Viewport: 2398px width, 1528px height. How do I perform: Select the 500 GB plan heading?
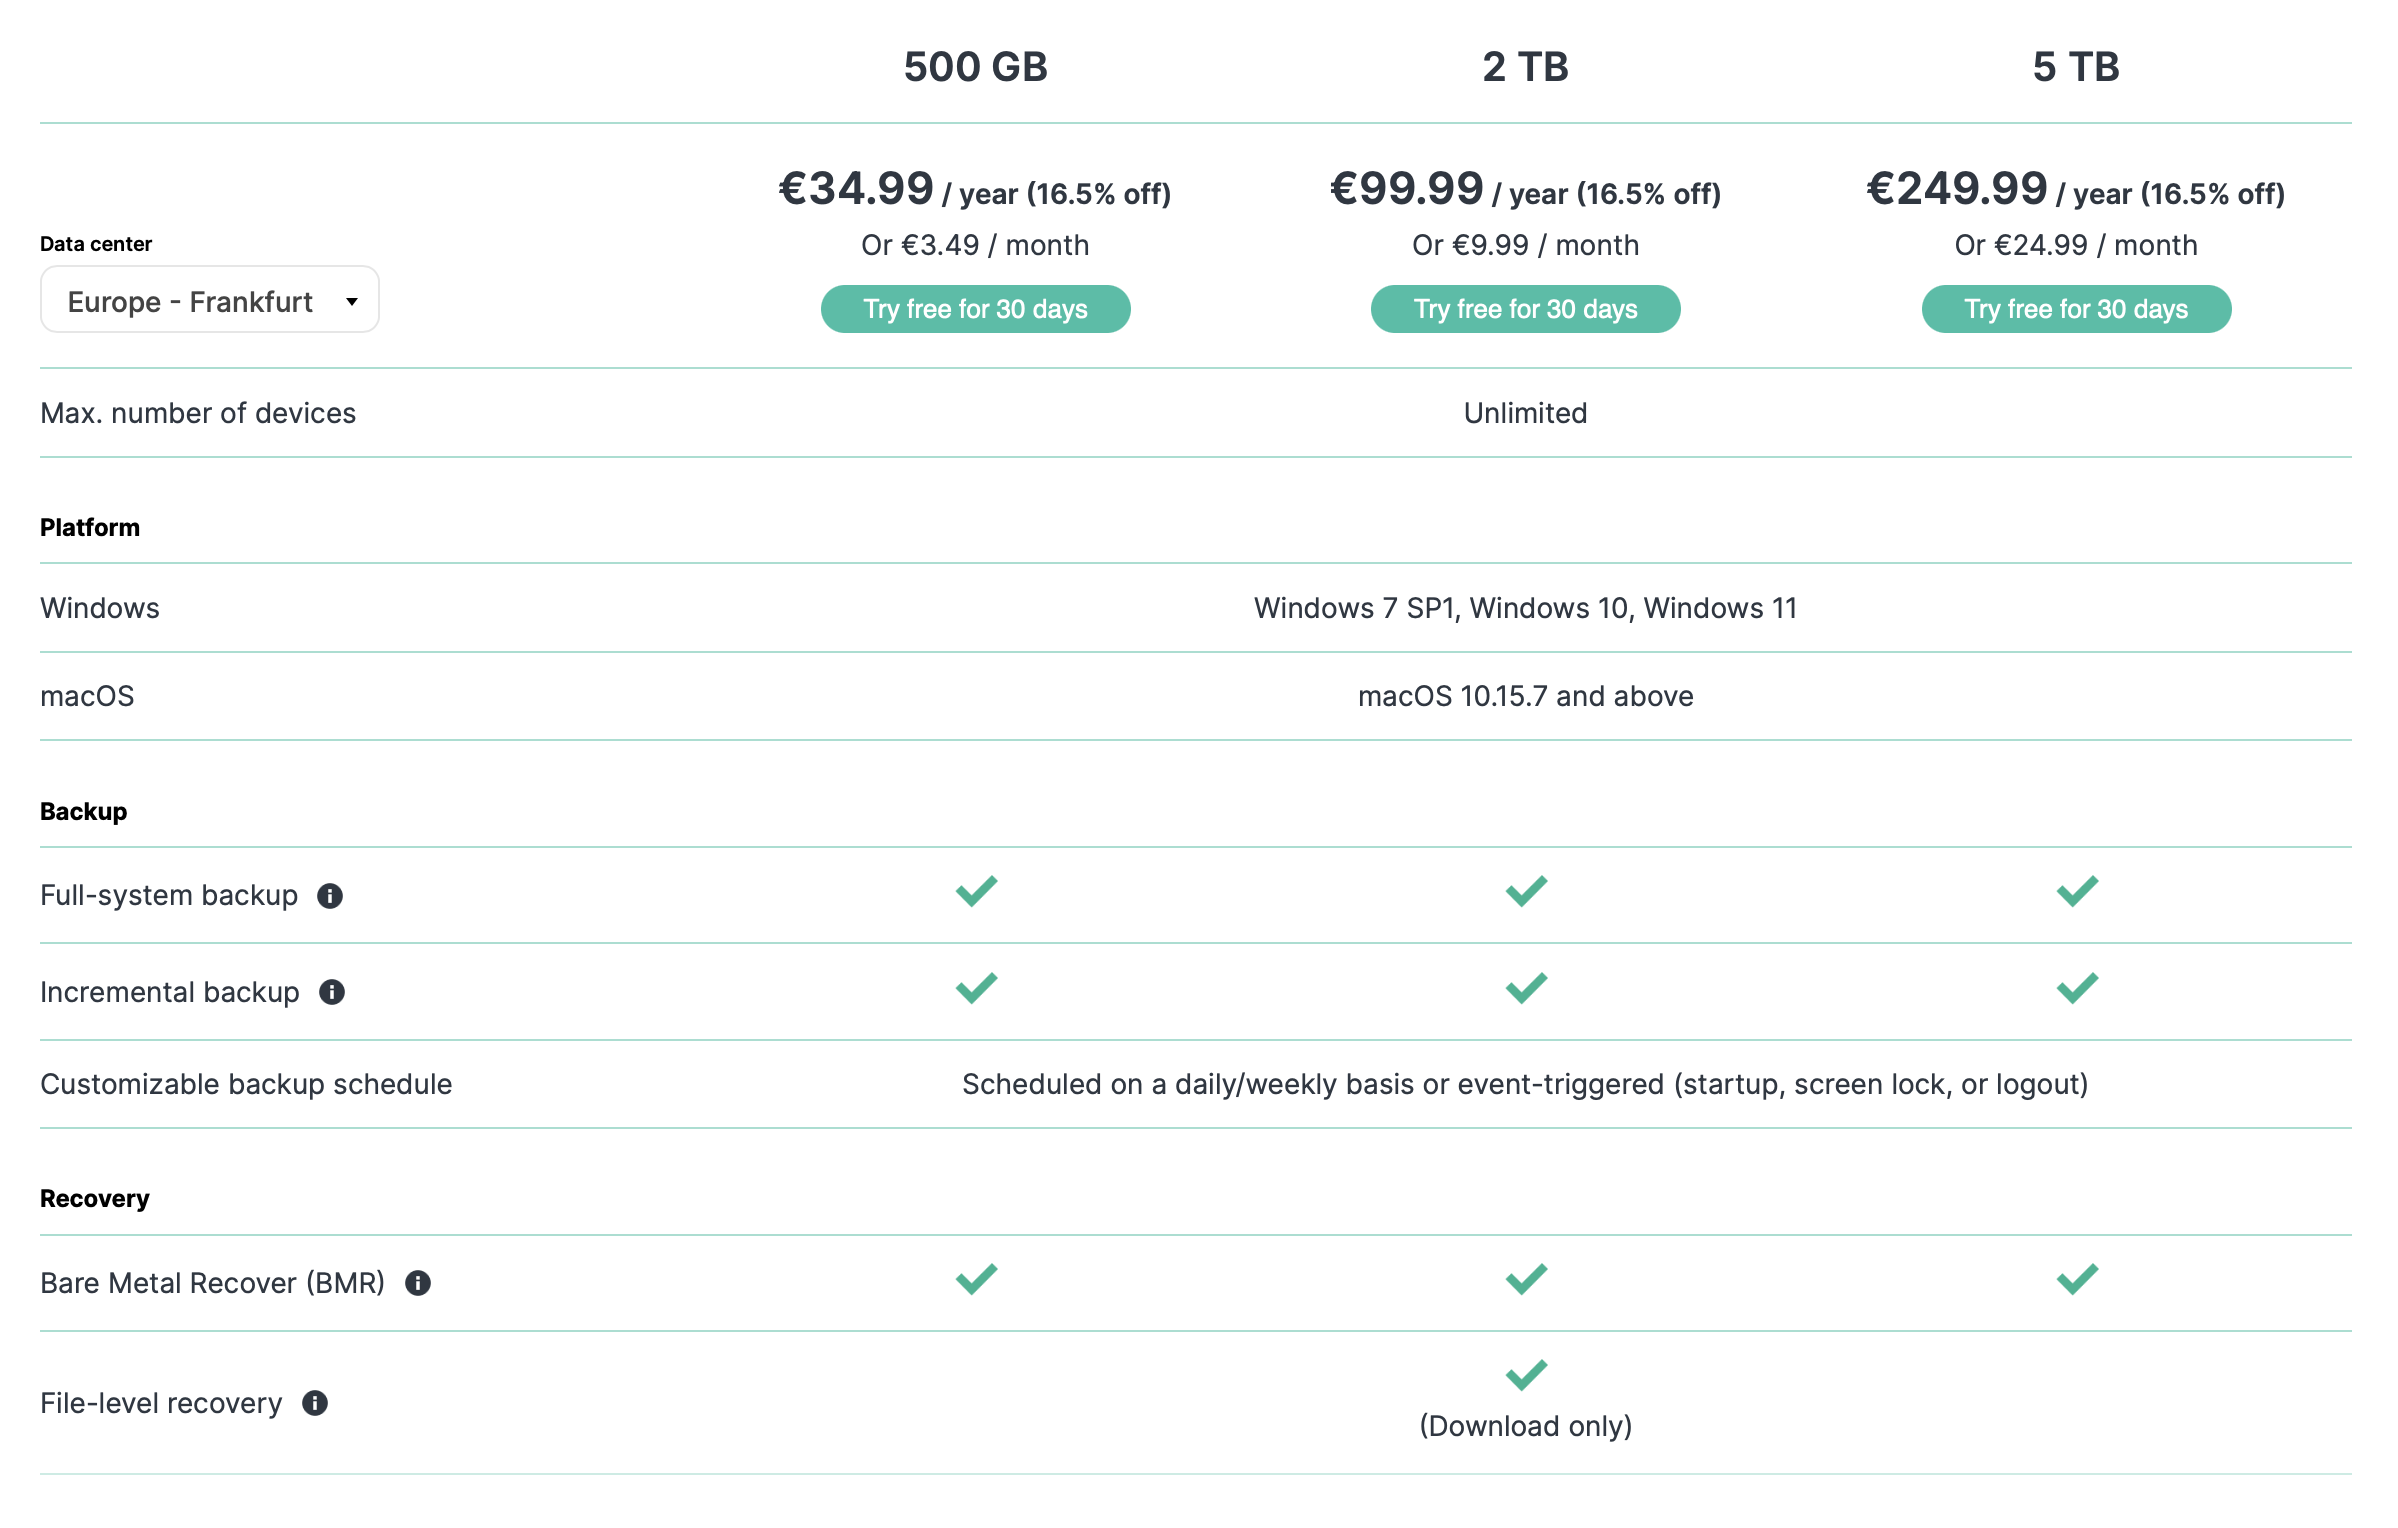(x=976, y=67)
